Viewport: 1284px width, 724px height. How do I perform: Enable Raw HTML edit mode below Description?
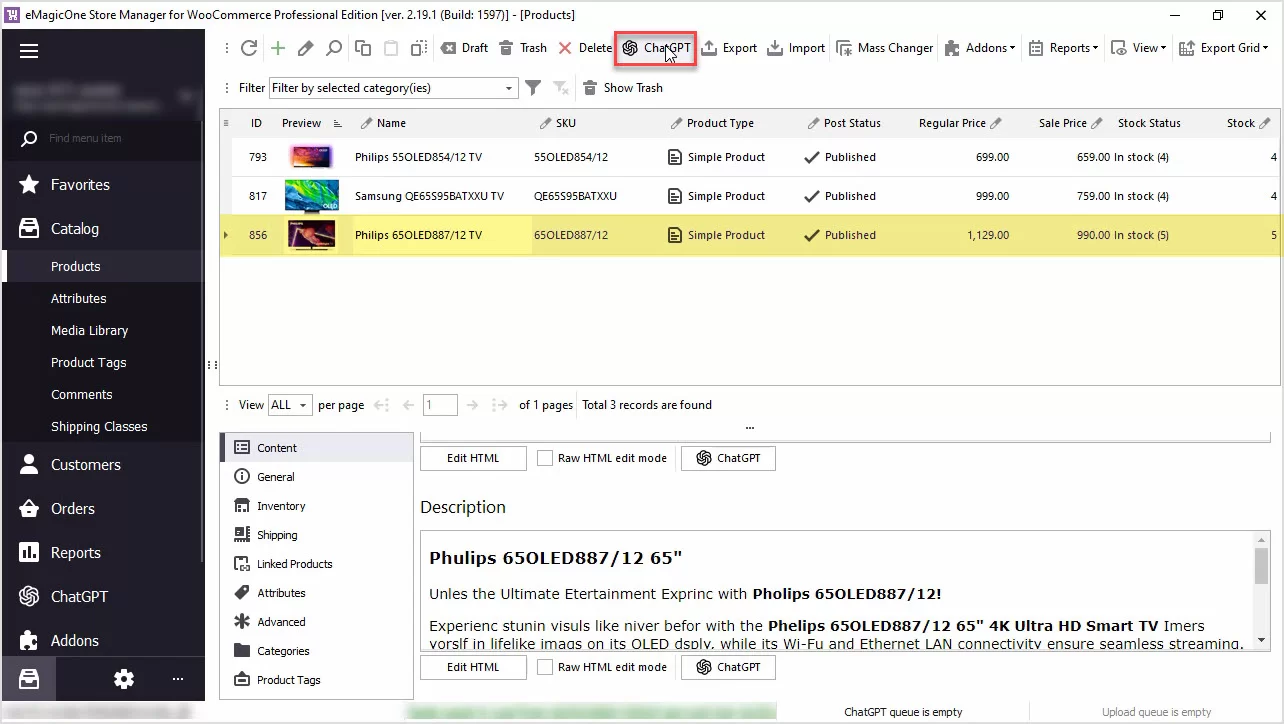pyautogui.click(x=545, y=667)
